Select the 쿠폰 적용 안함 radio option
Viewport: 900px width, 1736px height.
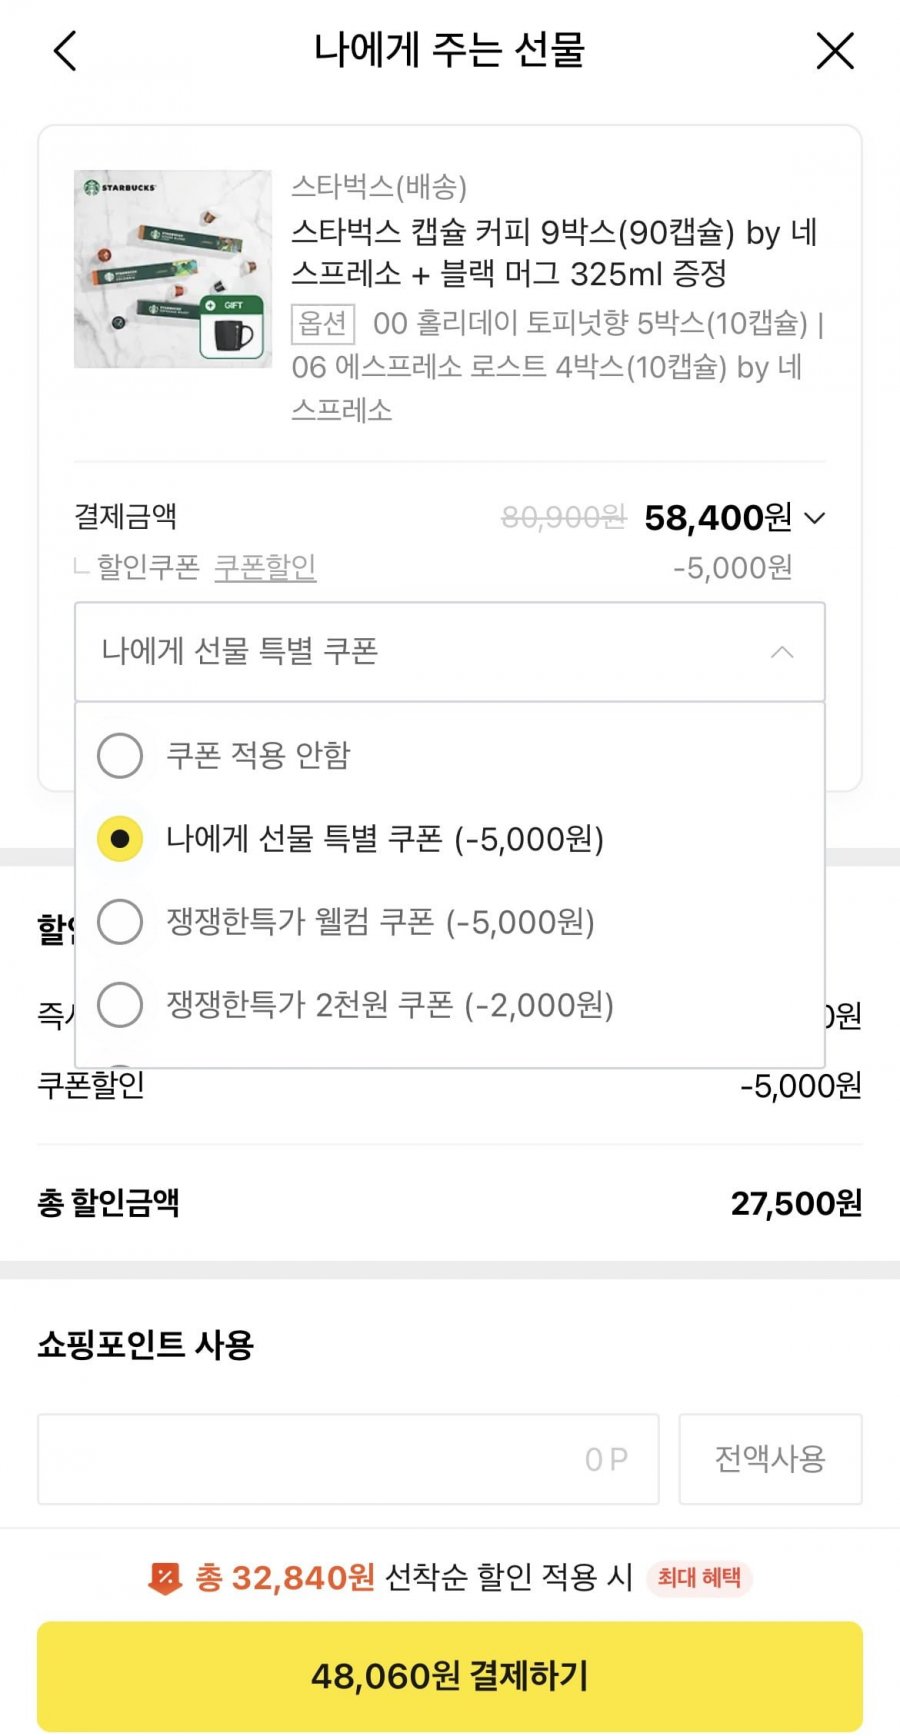pyautogui.click(x=120, y=755)
